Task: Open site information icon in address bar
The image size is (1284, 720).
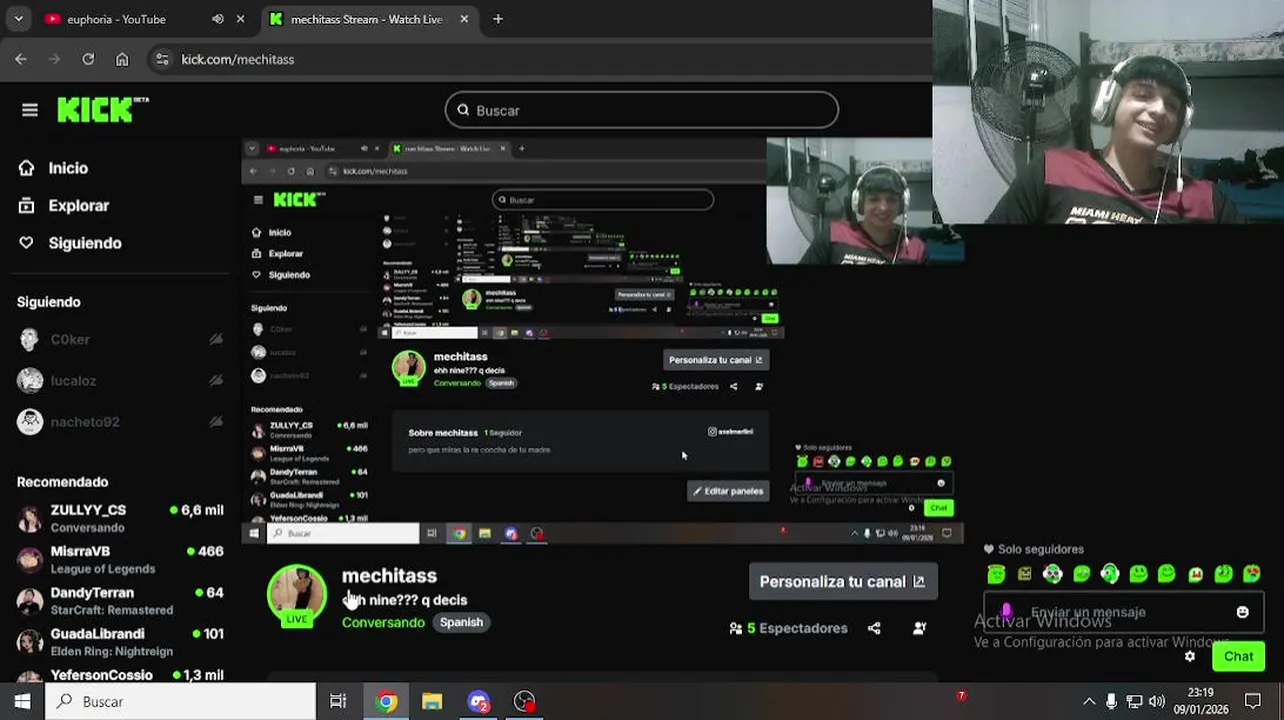Action: point(162,59)
